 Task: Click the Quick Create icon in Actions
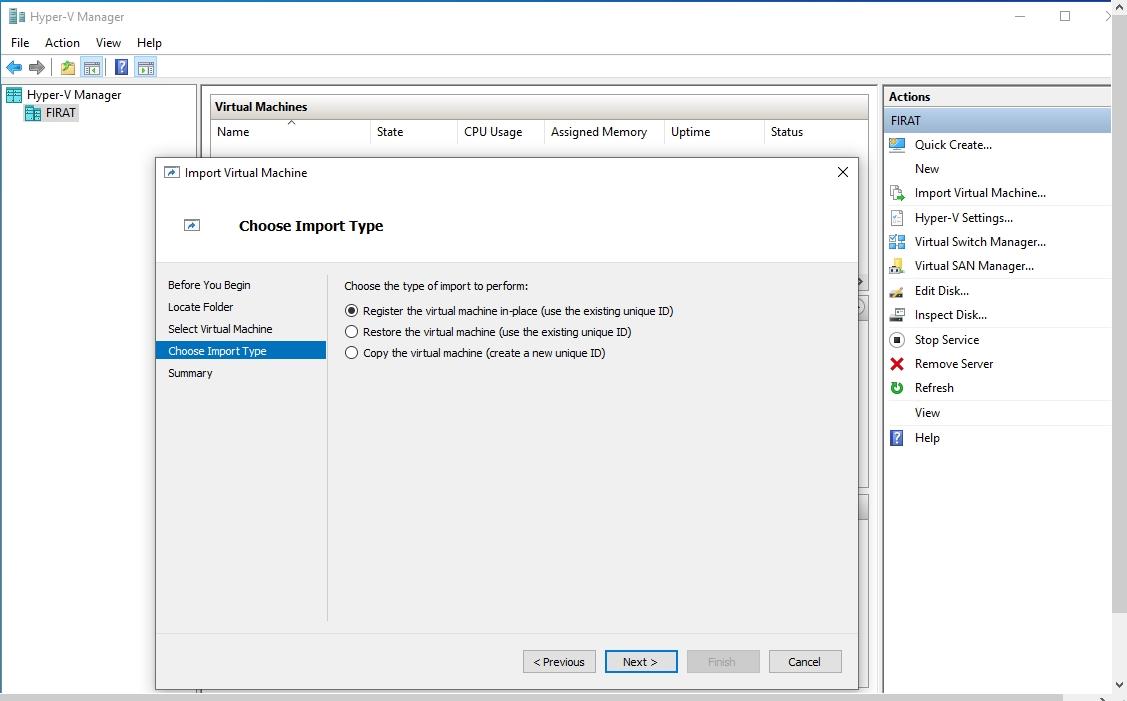[x=897, y=145]
